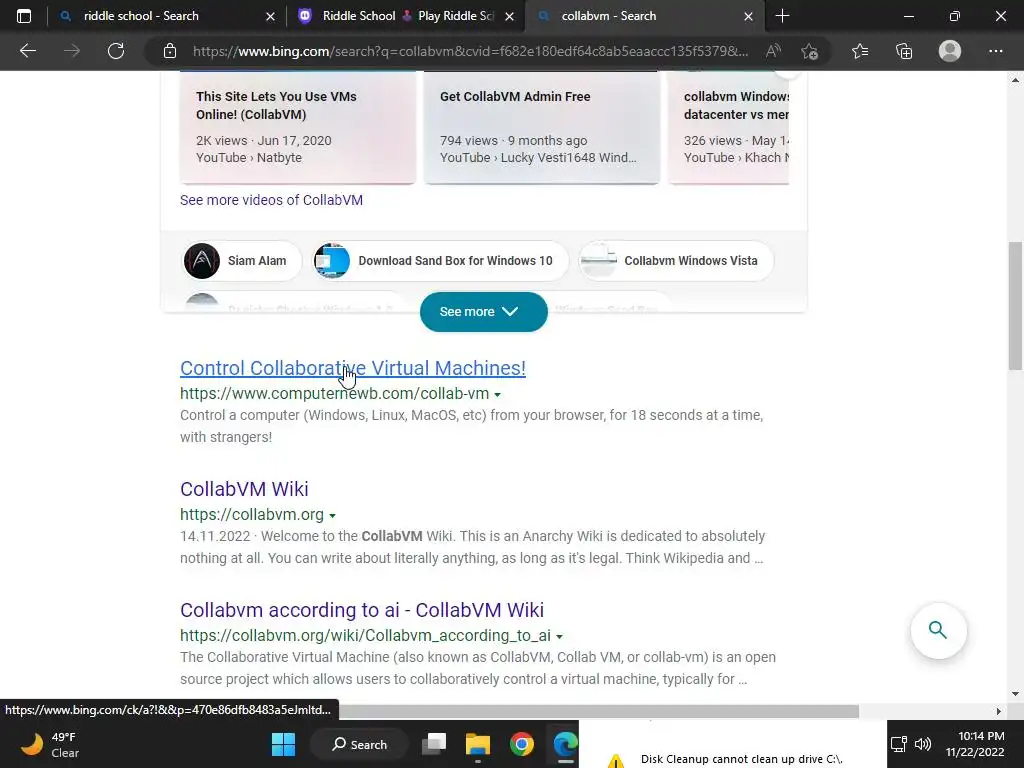
Task: Go forward with the forward arrow button
Action: (x=72, y=51)
